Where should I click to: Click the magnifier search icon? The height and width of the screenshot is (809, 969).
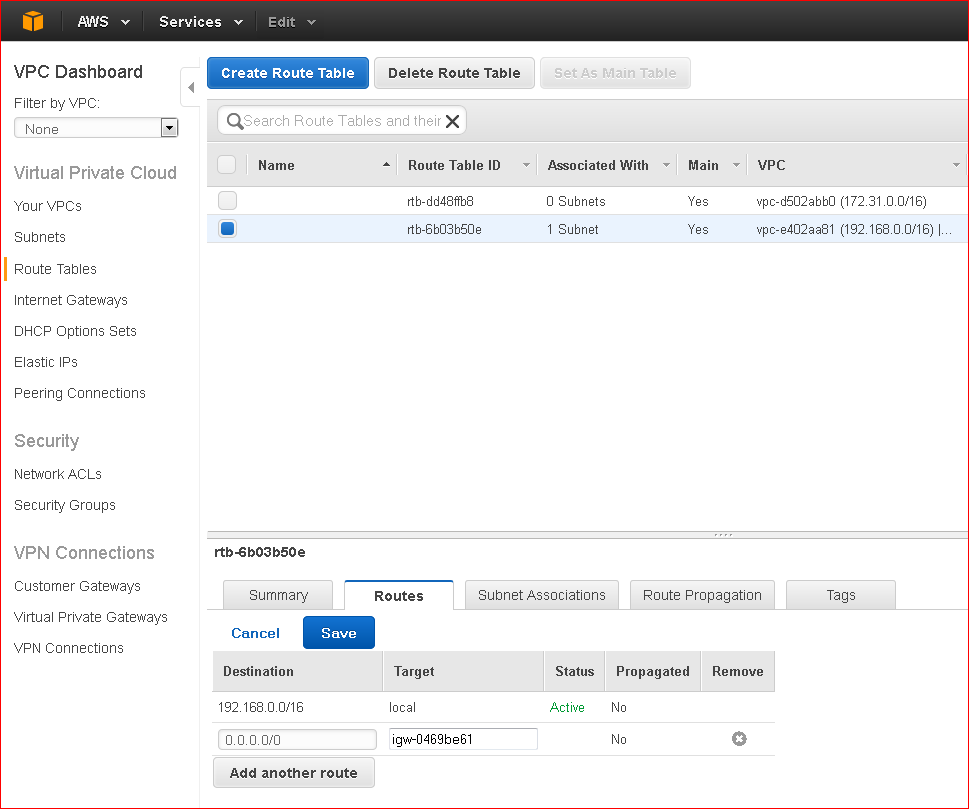(234, 121)
